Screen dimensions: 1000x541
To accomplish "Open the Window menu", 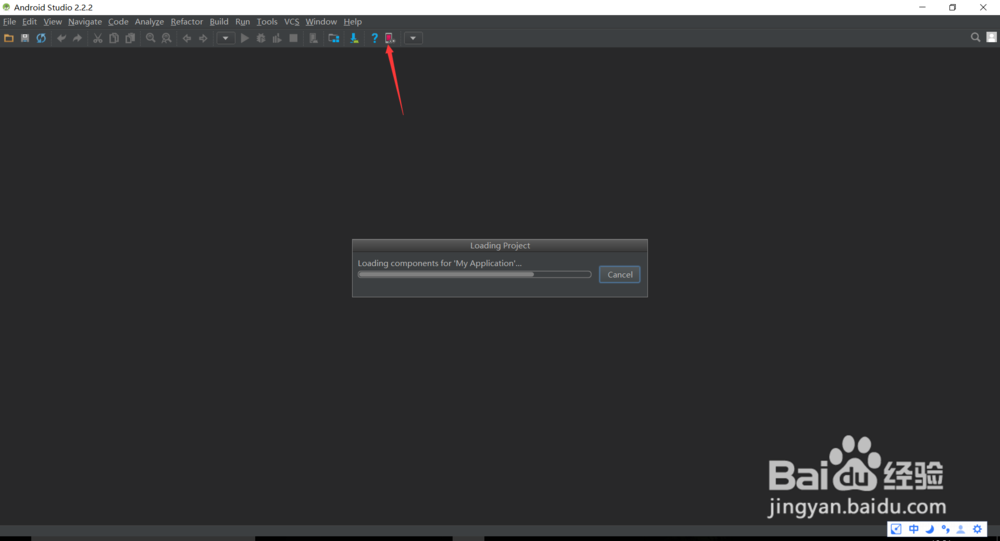I will pos(321,22).
